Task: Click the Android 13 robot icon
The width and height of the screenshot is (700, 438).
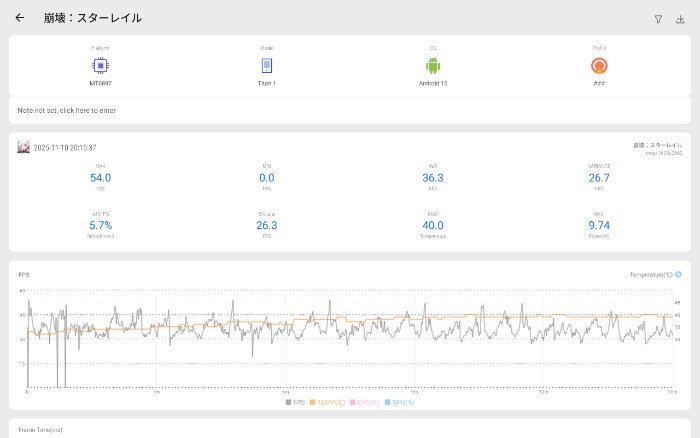Action: pos(433,66)
